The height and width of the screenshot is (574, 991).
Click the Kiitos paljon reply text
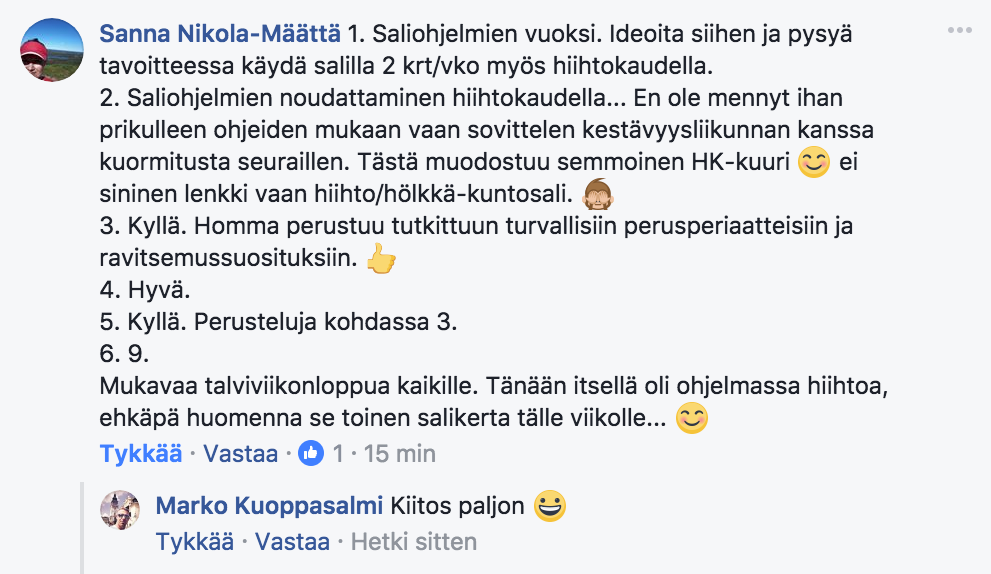458,506
